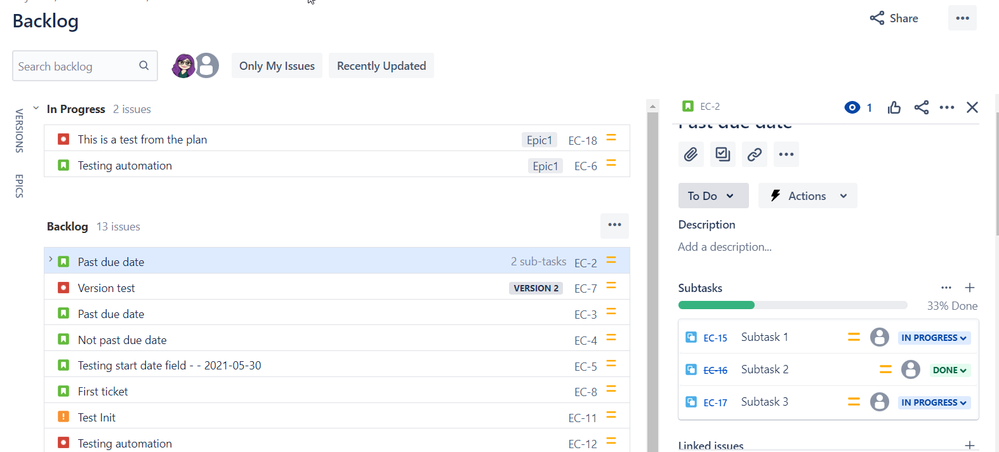Click Add a description field
Image resolution: width=999 pixels, height=452 pixels.
pyautogui.click(x=725, y=247)
